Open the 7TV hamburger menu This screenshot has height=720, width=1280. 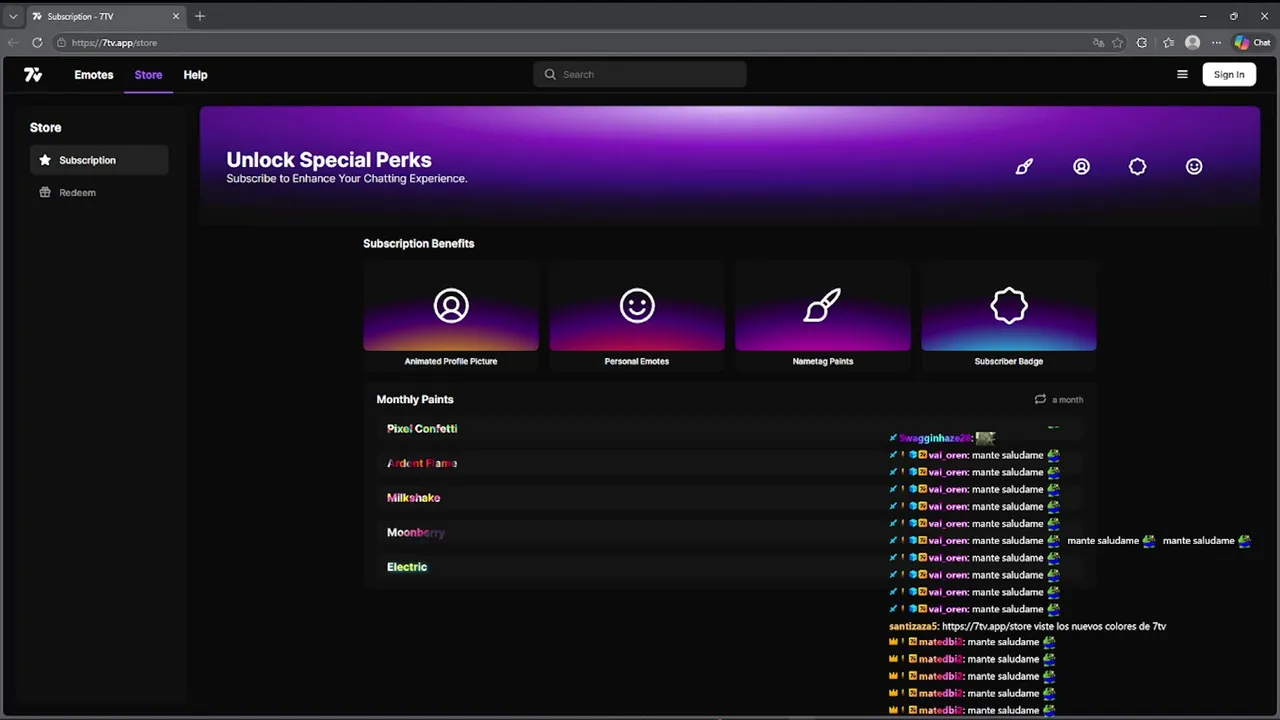1182,74
